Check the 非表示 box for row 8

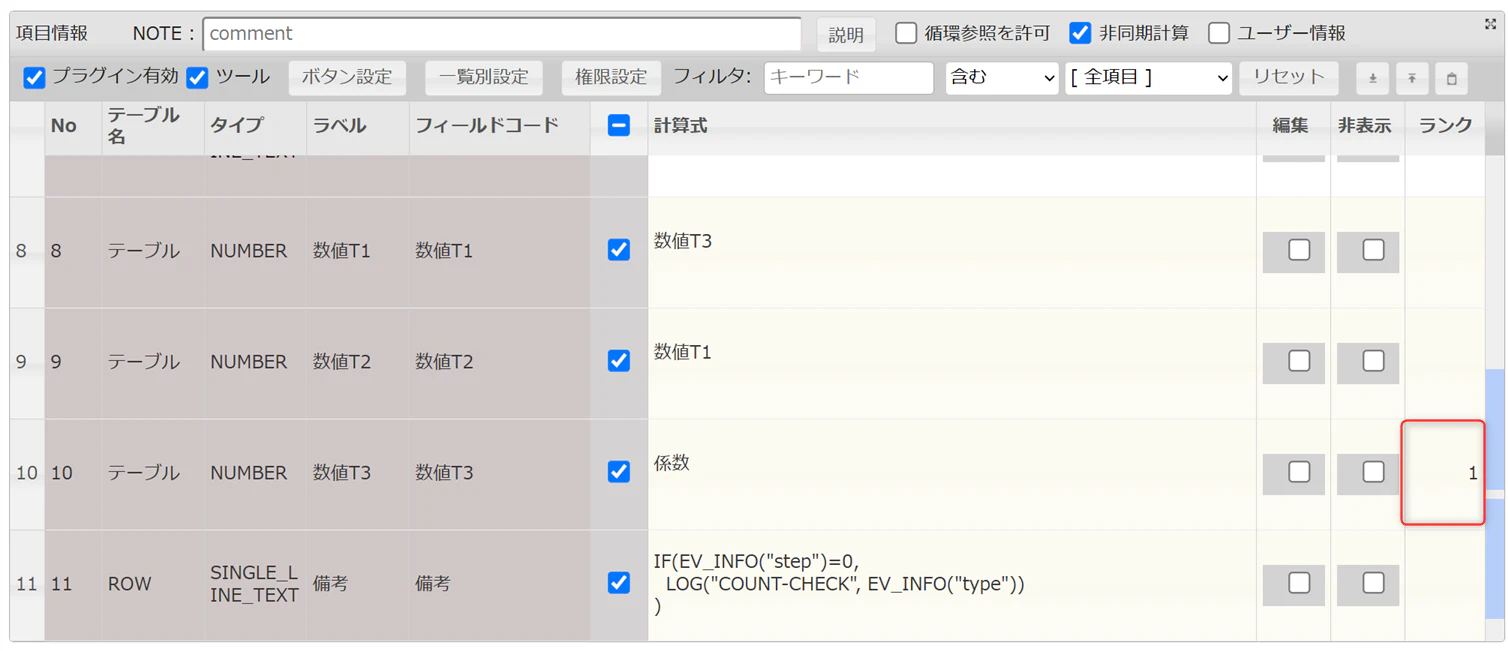1373,250
